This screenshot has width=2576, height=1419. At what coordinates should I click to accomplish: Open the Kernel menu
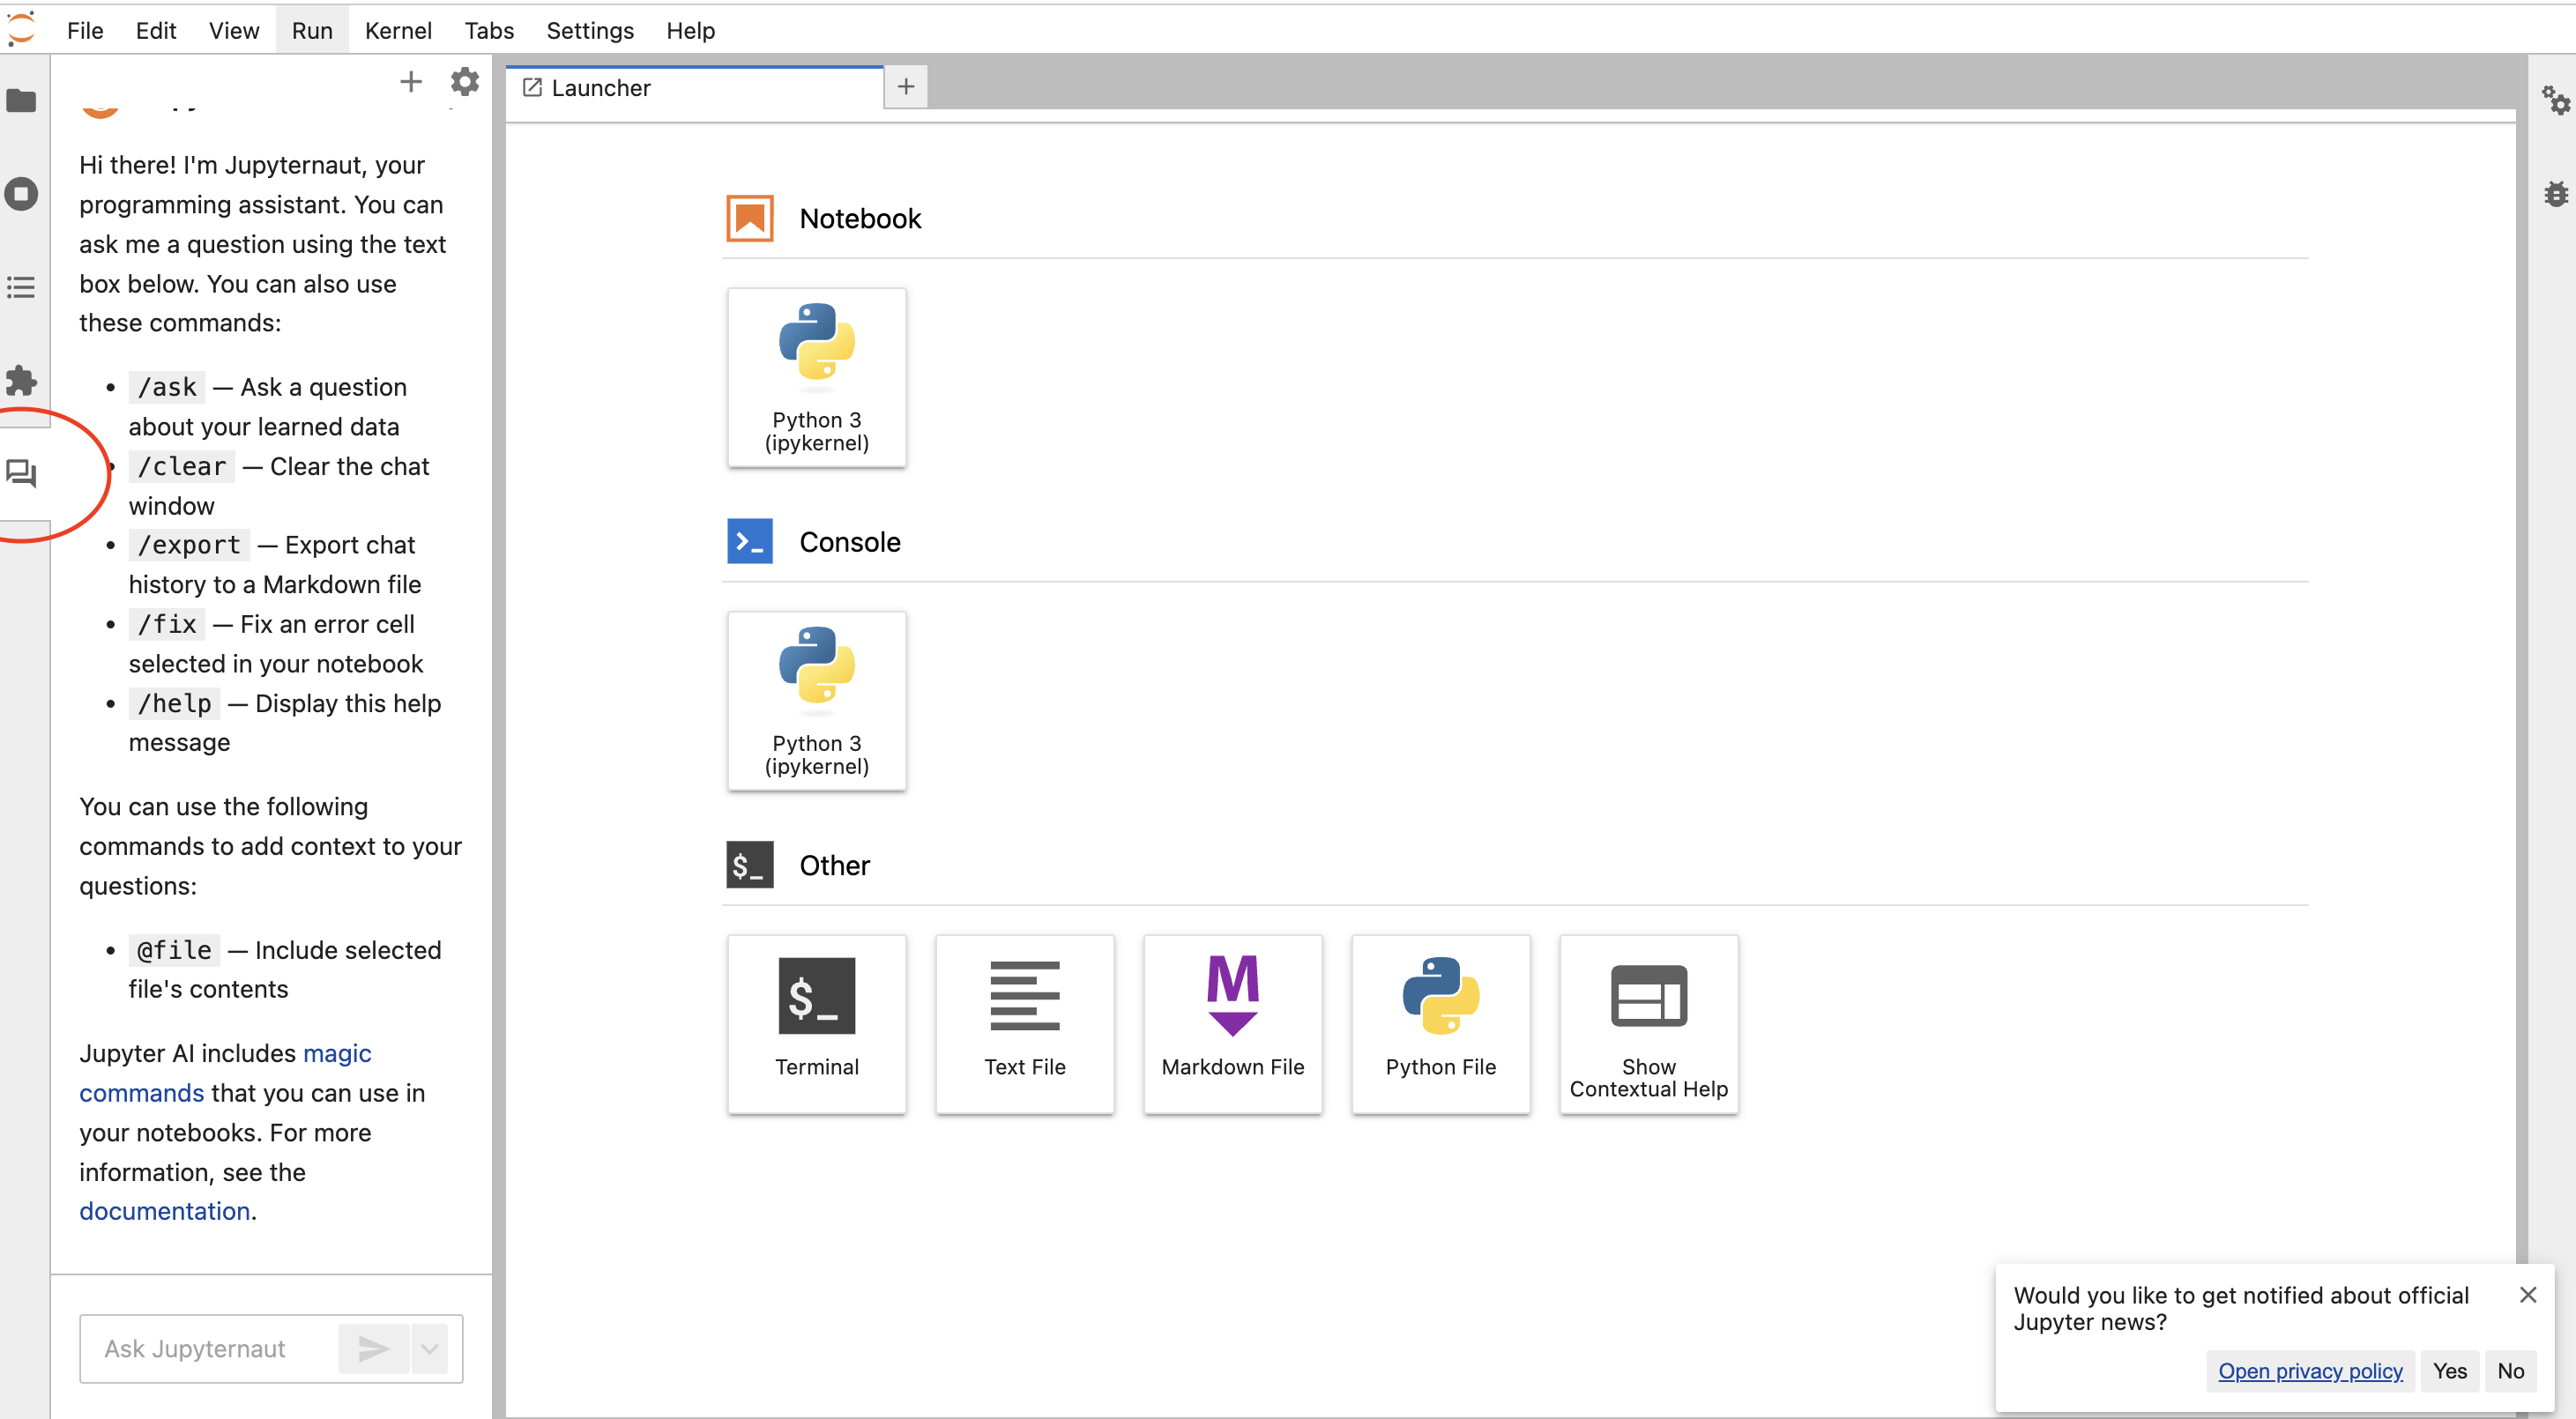click(398, 30)
